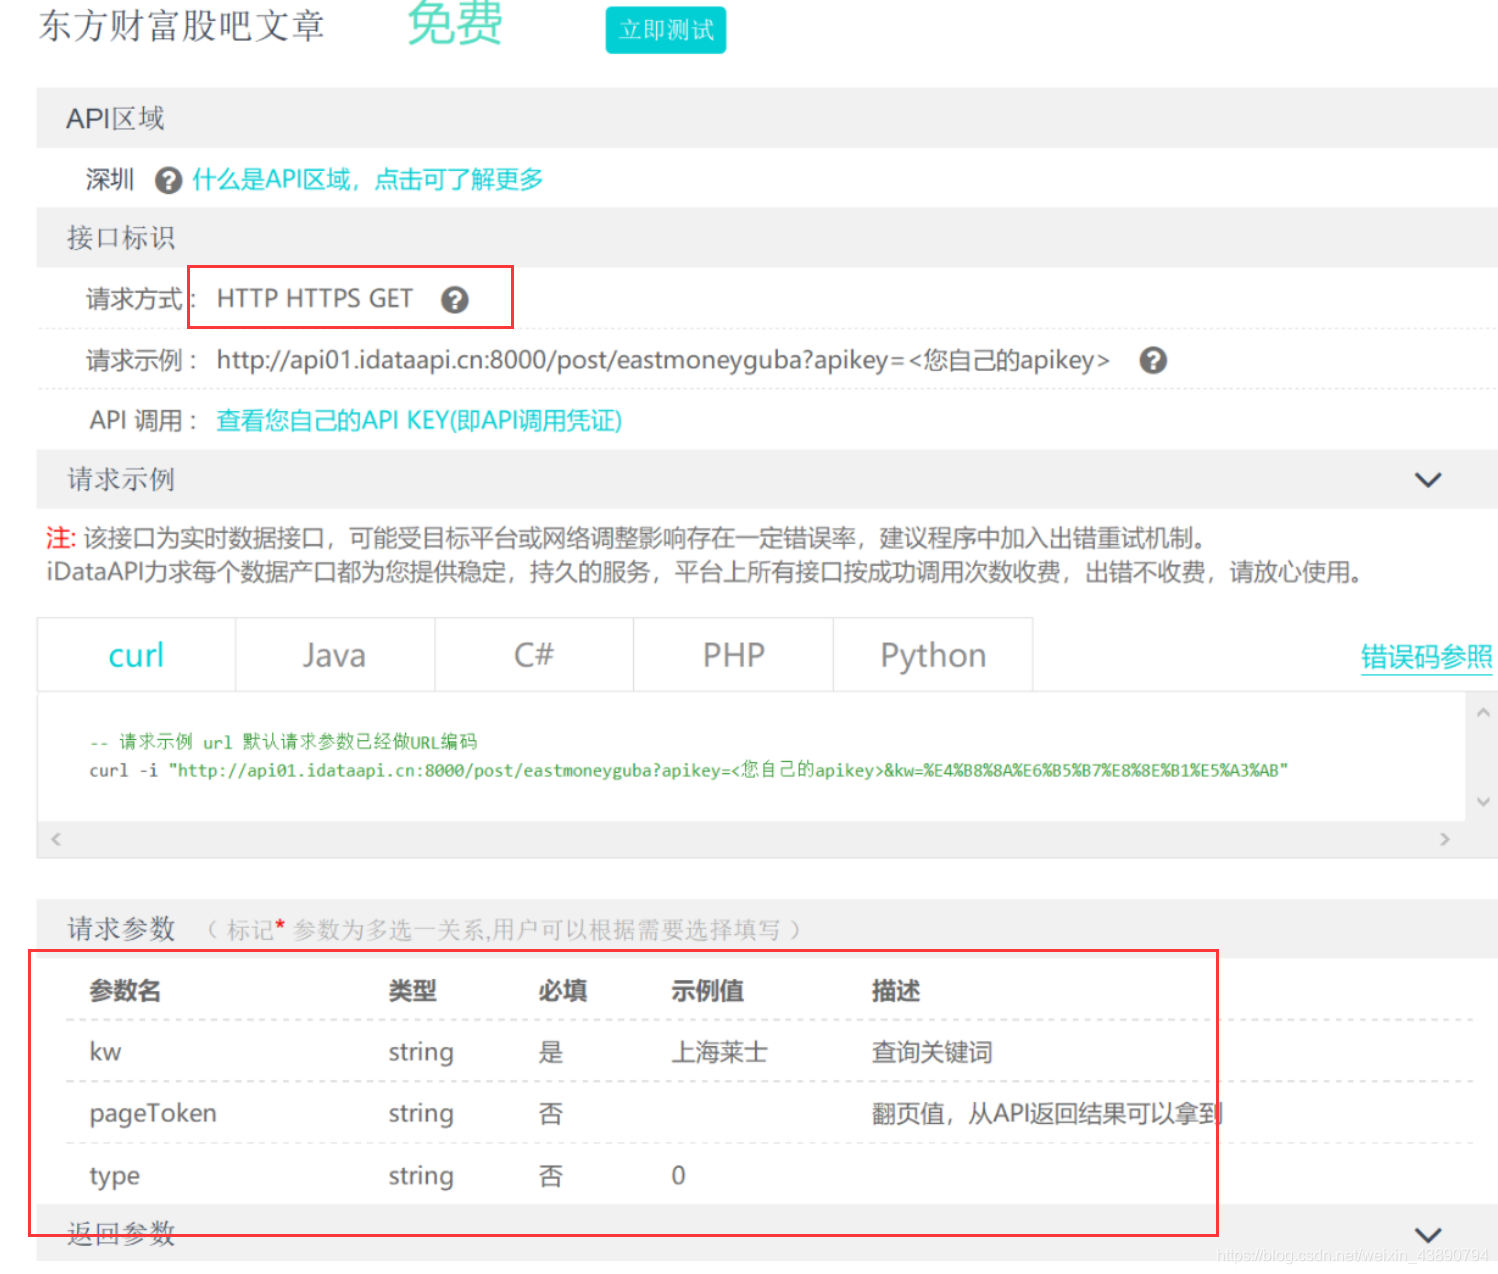This screenshot has width=1498, height=1274.
Task: Click the 深圳 region label
Action: 110,180
